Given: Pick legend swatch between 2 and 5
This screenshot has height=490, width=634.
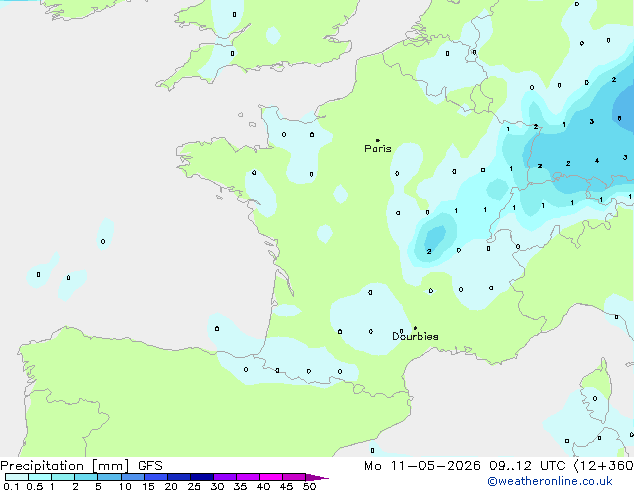Looking at the screenshot, I should coord(86,477).
